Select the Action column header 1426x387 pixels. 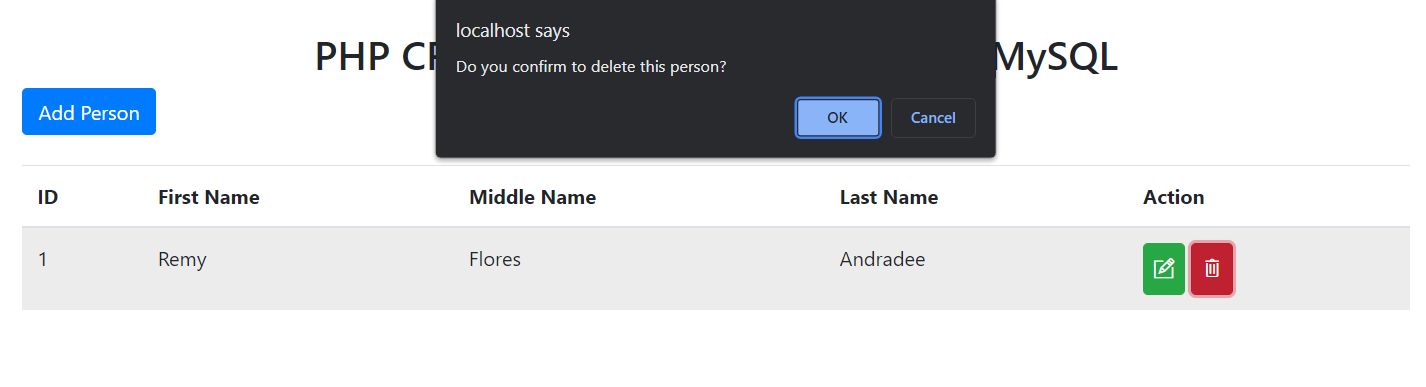[x=1174, y=197]
